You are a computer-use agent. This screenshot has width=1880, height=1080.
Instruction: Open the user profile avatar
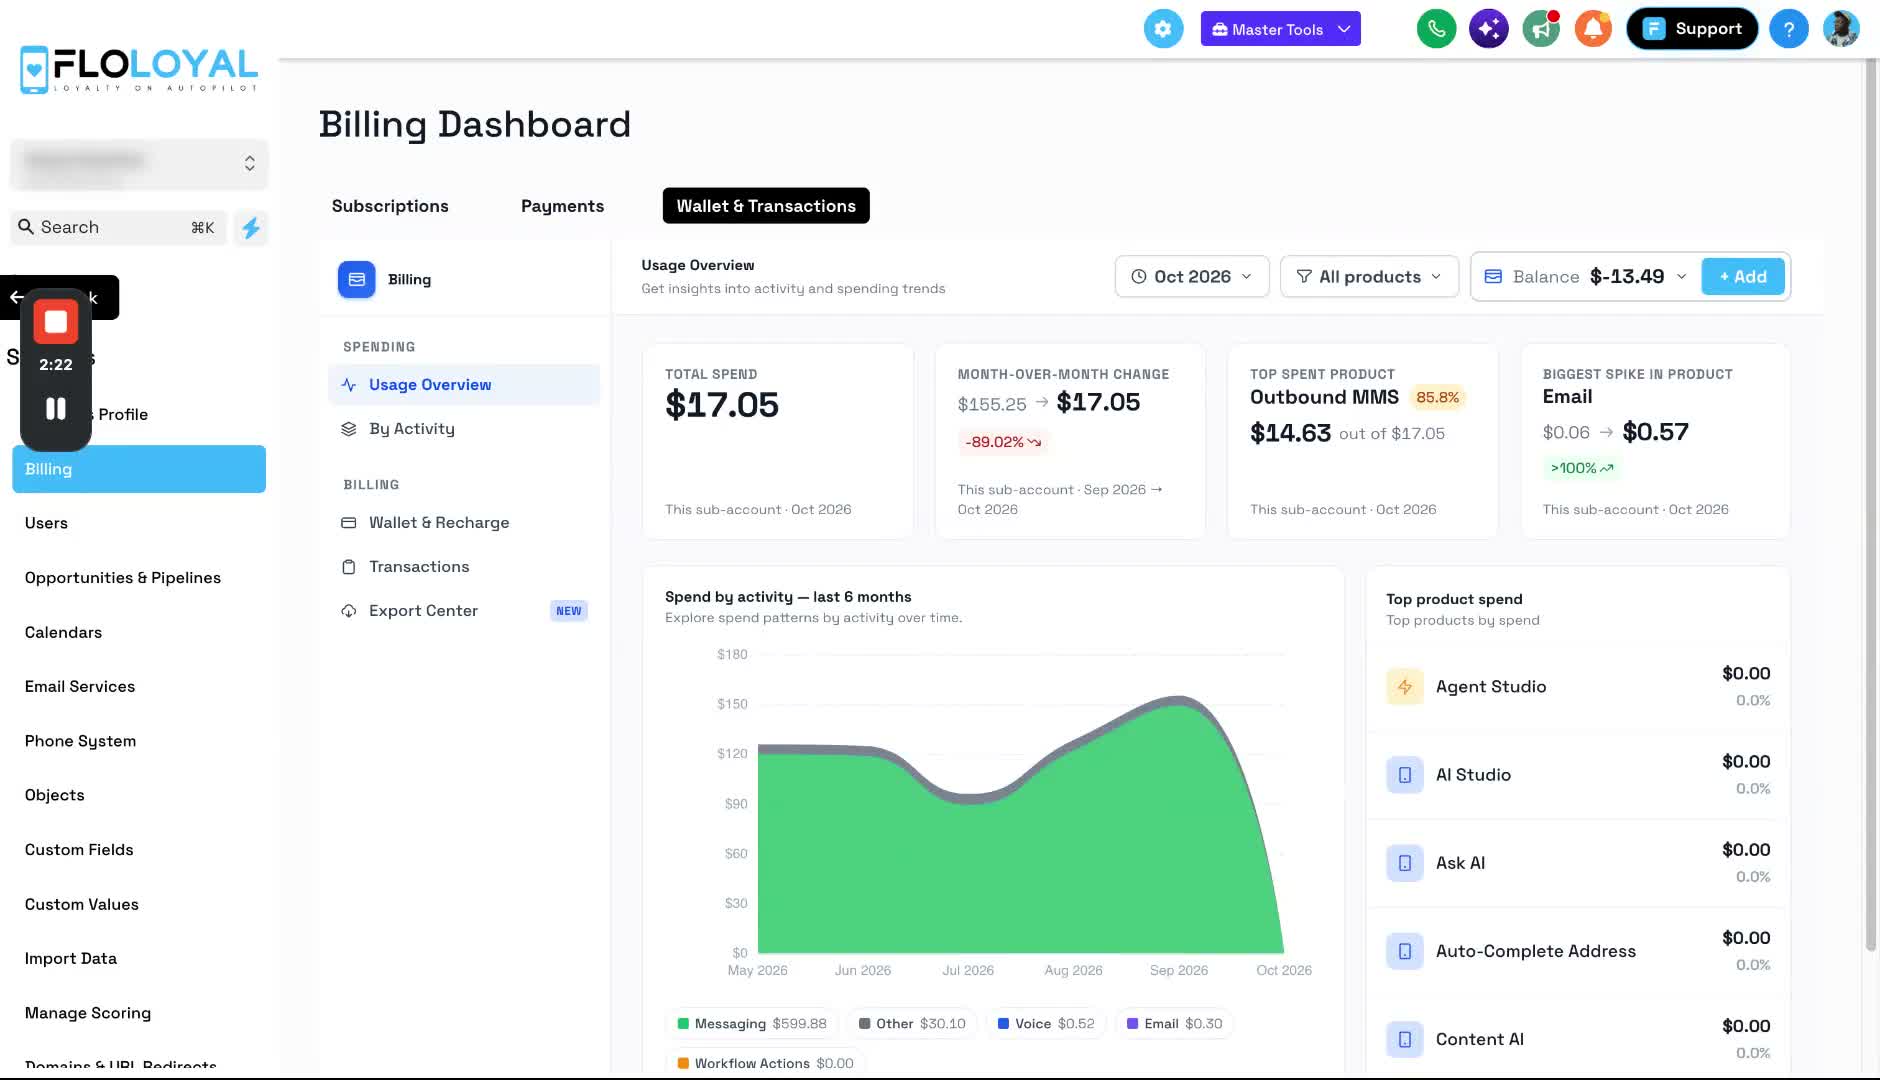[1841, 29]
